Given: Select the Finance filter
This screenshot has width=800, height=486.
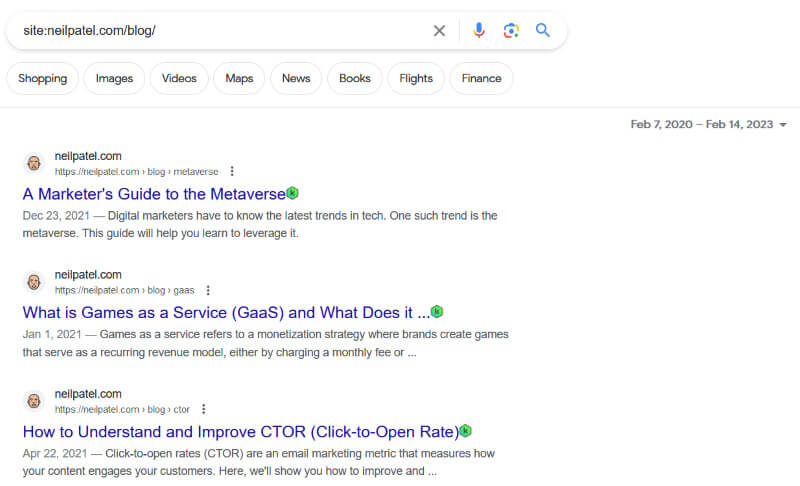Looking at the screenshot, I should pos(481,79).
